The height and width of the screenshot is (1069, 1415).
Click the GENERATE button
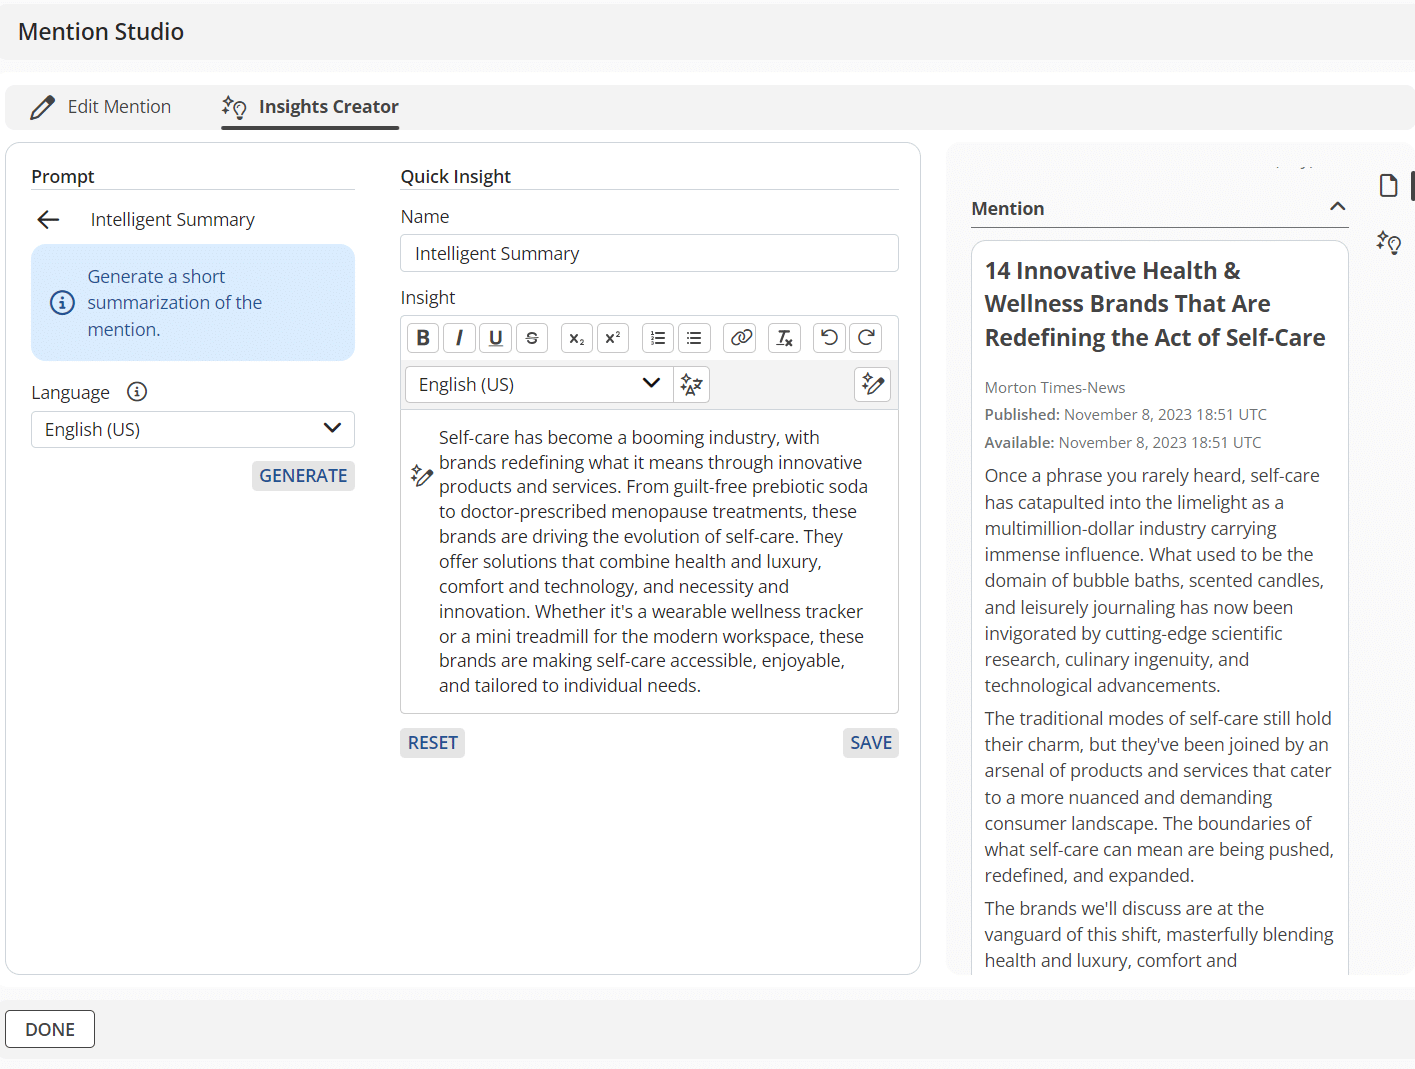click(303, 476)
